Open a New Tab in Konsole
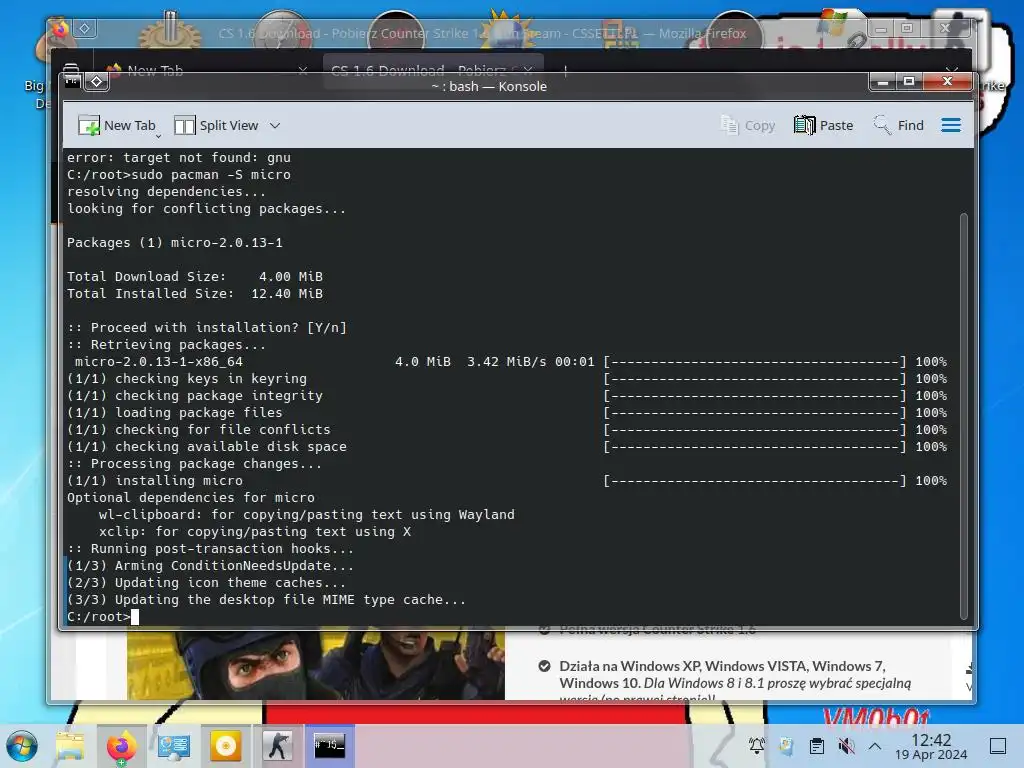Image resolution: width=1024 pixels, height=768 pixels. (117, 125)
